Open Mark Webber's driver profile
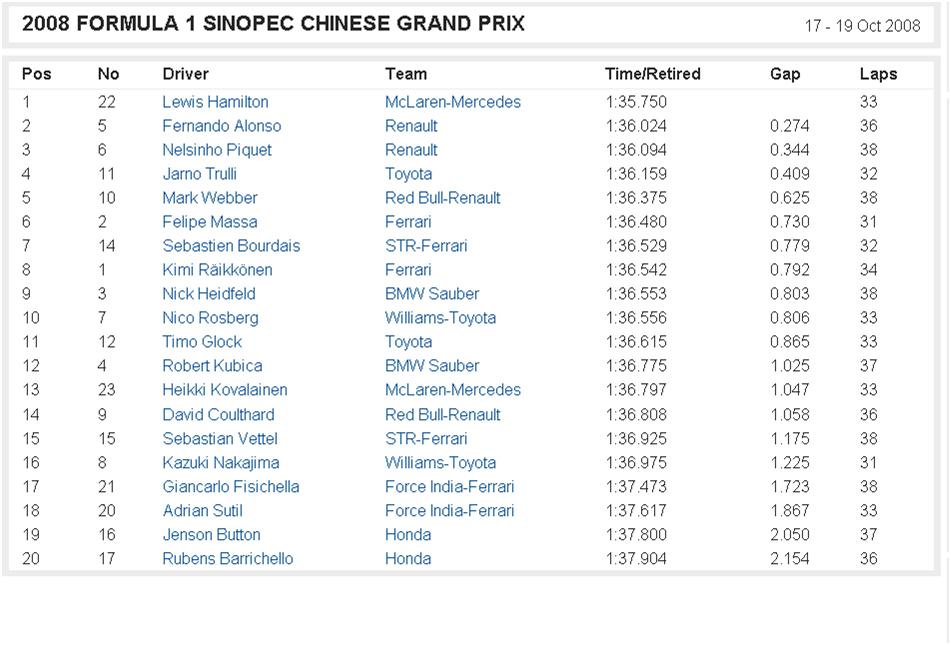This screenshot has height=645, width=951. click(x=209, y=198)
